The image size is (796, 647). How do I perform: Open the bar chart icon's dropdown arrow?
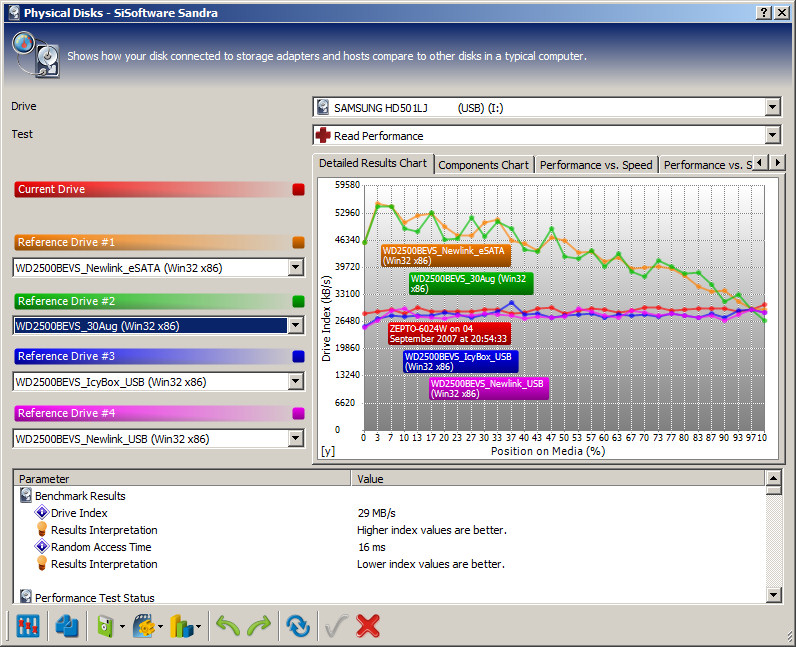coord(198,627)
